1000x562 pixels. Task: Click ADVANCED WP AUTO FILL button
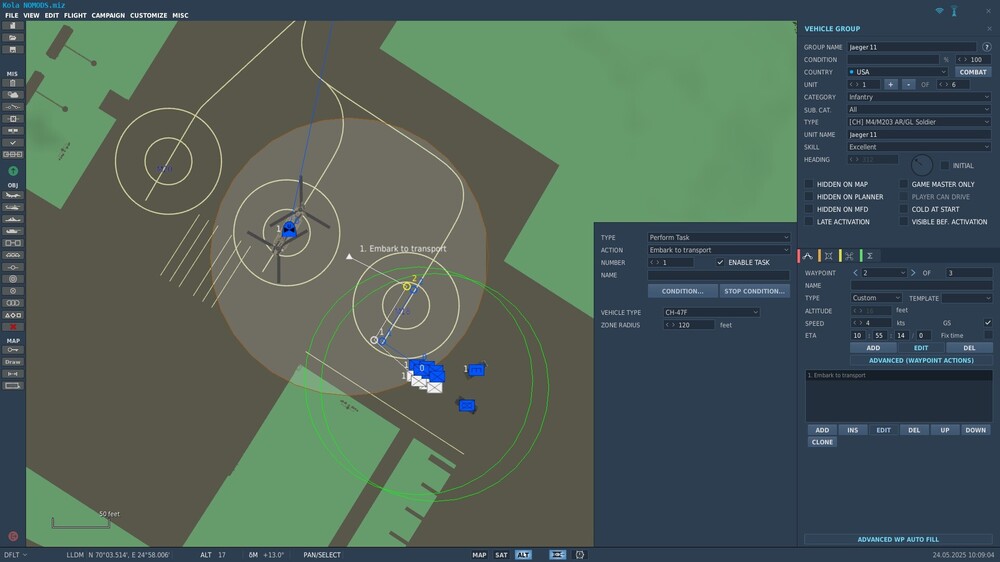point(898,539)
